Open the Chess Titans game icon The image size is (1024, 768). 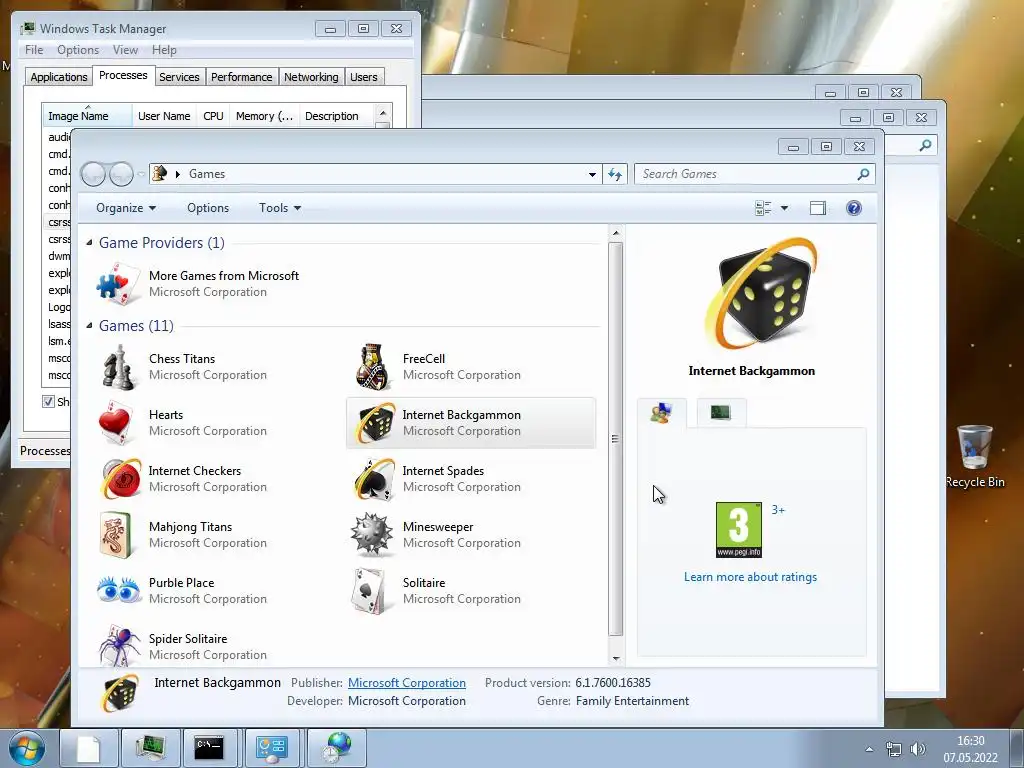click(x=119, y=367)
